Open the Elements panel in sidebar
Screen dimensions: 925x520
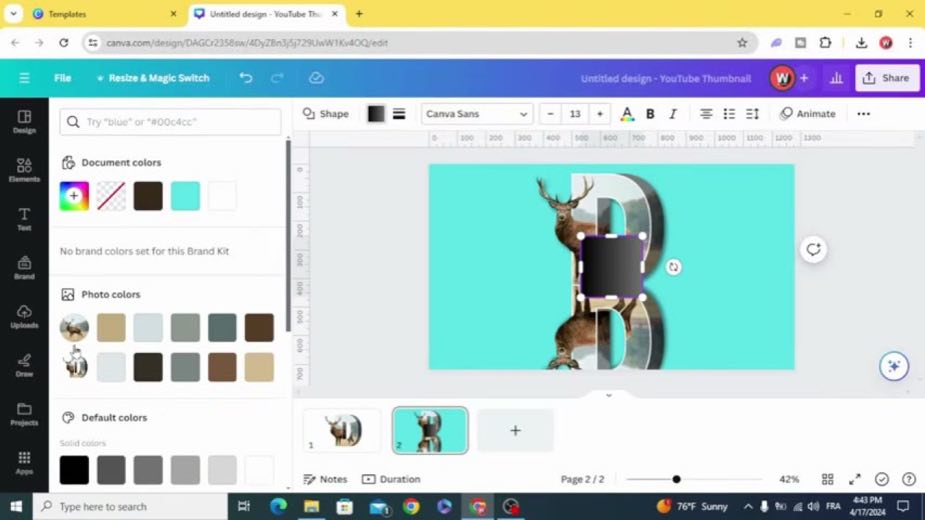(24, 170)
